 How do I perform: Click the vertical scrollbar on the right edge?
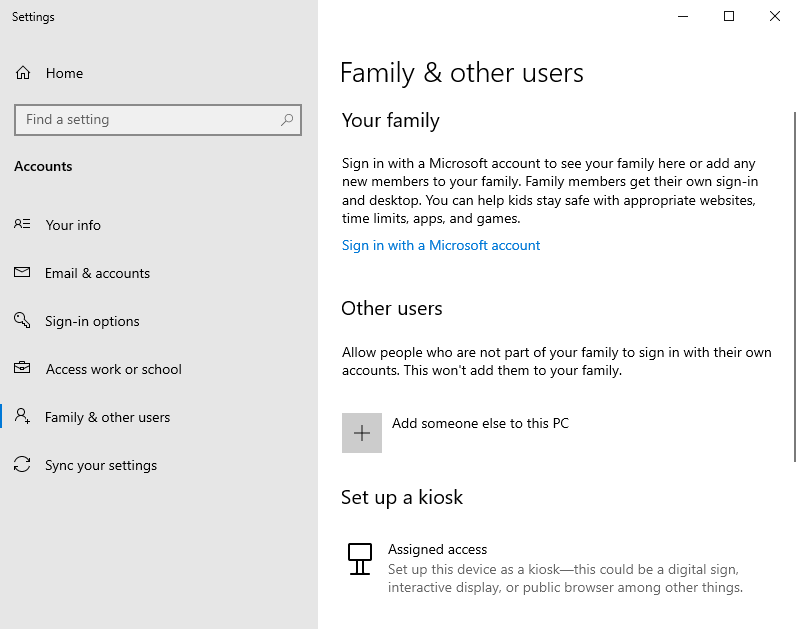coord(792,300)
